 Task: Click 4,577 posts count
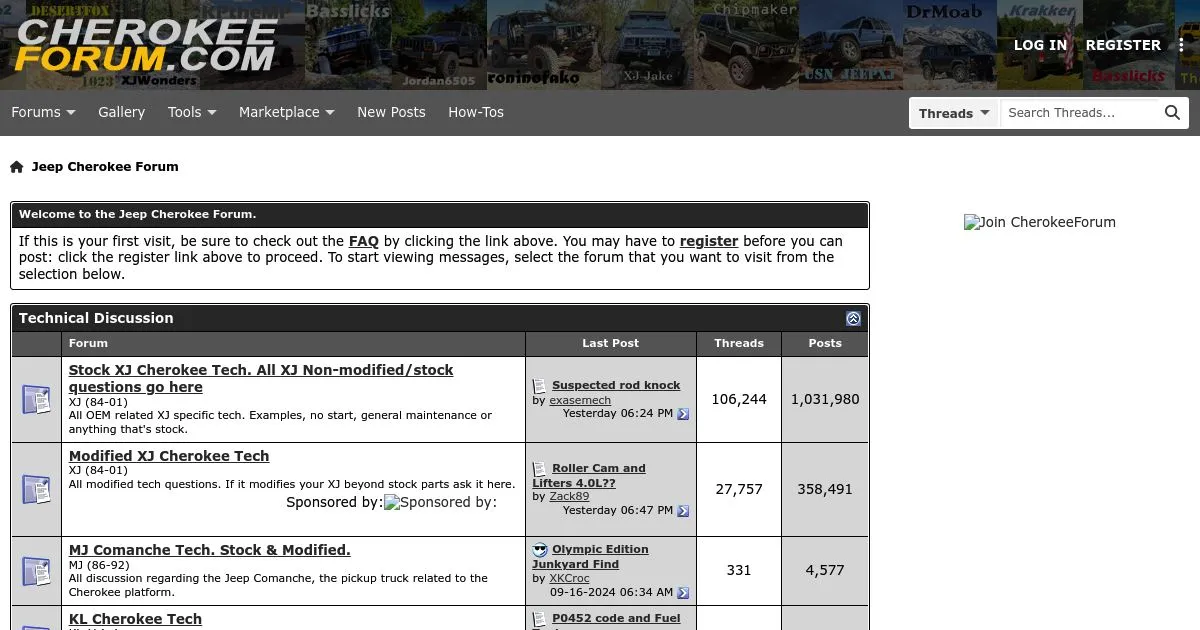pyautogui.click(x=825, y=570)
